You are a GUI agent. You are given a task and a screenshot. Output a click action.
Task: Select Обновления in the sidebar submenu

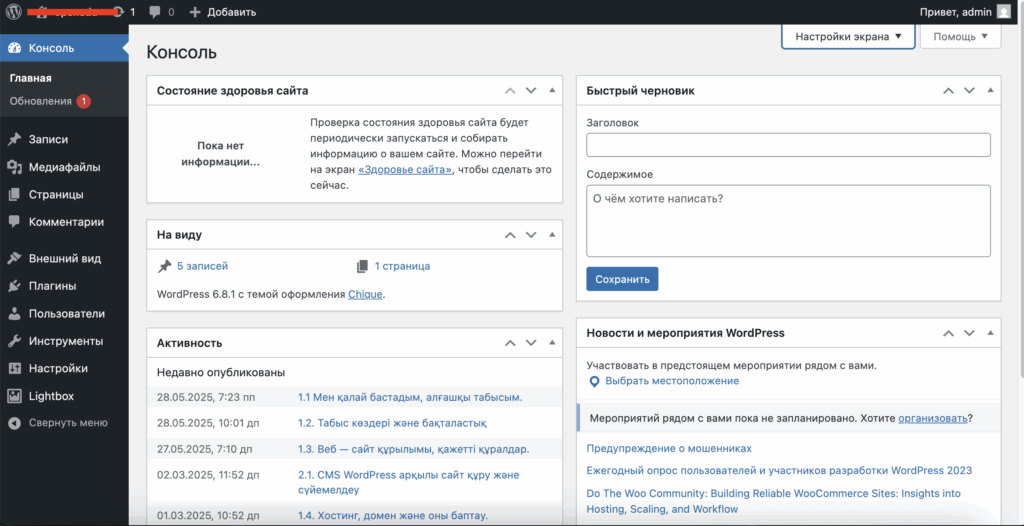[x=41, y=101]
